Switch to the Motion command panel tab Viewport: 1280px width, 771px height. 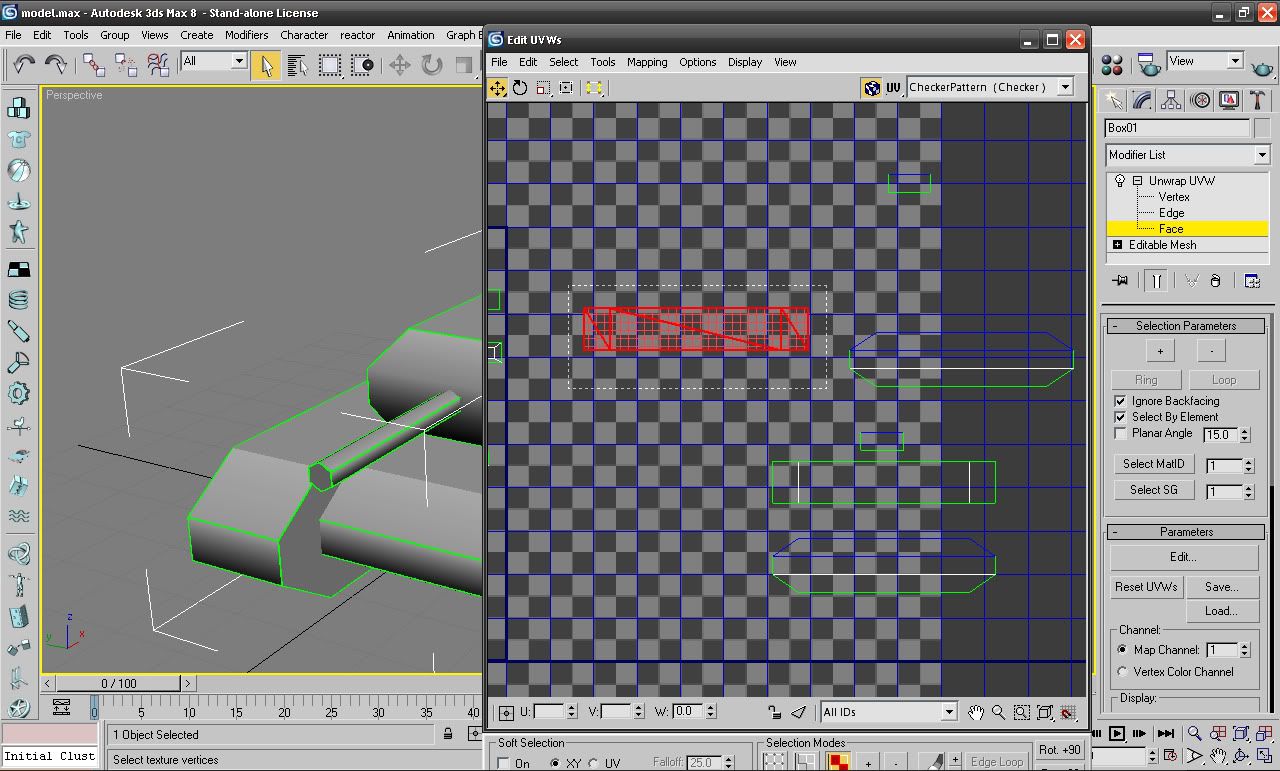click(1200, 101)
